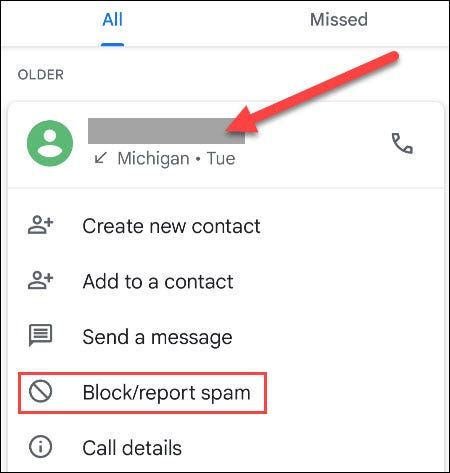Switch to the All calls tab
Screen dimensions: 450x473
tap(112, 19)
